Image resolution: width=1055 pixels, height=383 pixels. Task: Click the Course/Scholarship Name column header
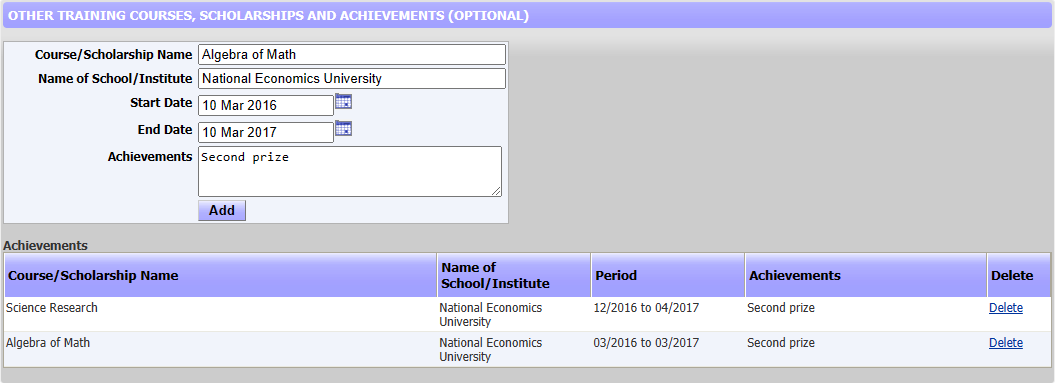click(220, 275)
